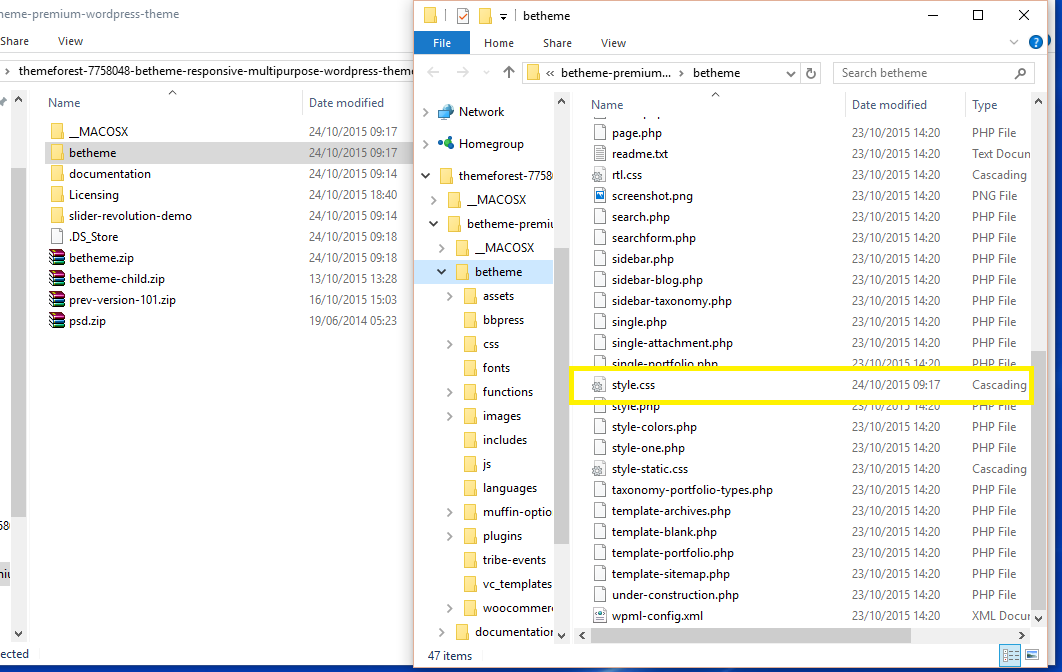Expand the muffin-options tree node
The image size is (1062, 672).
450,512
